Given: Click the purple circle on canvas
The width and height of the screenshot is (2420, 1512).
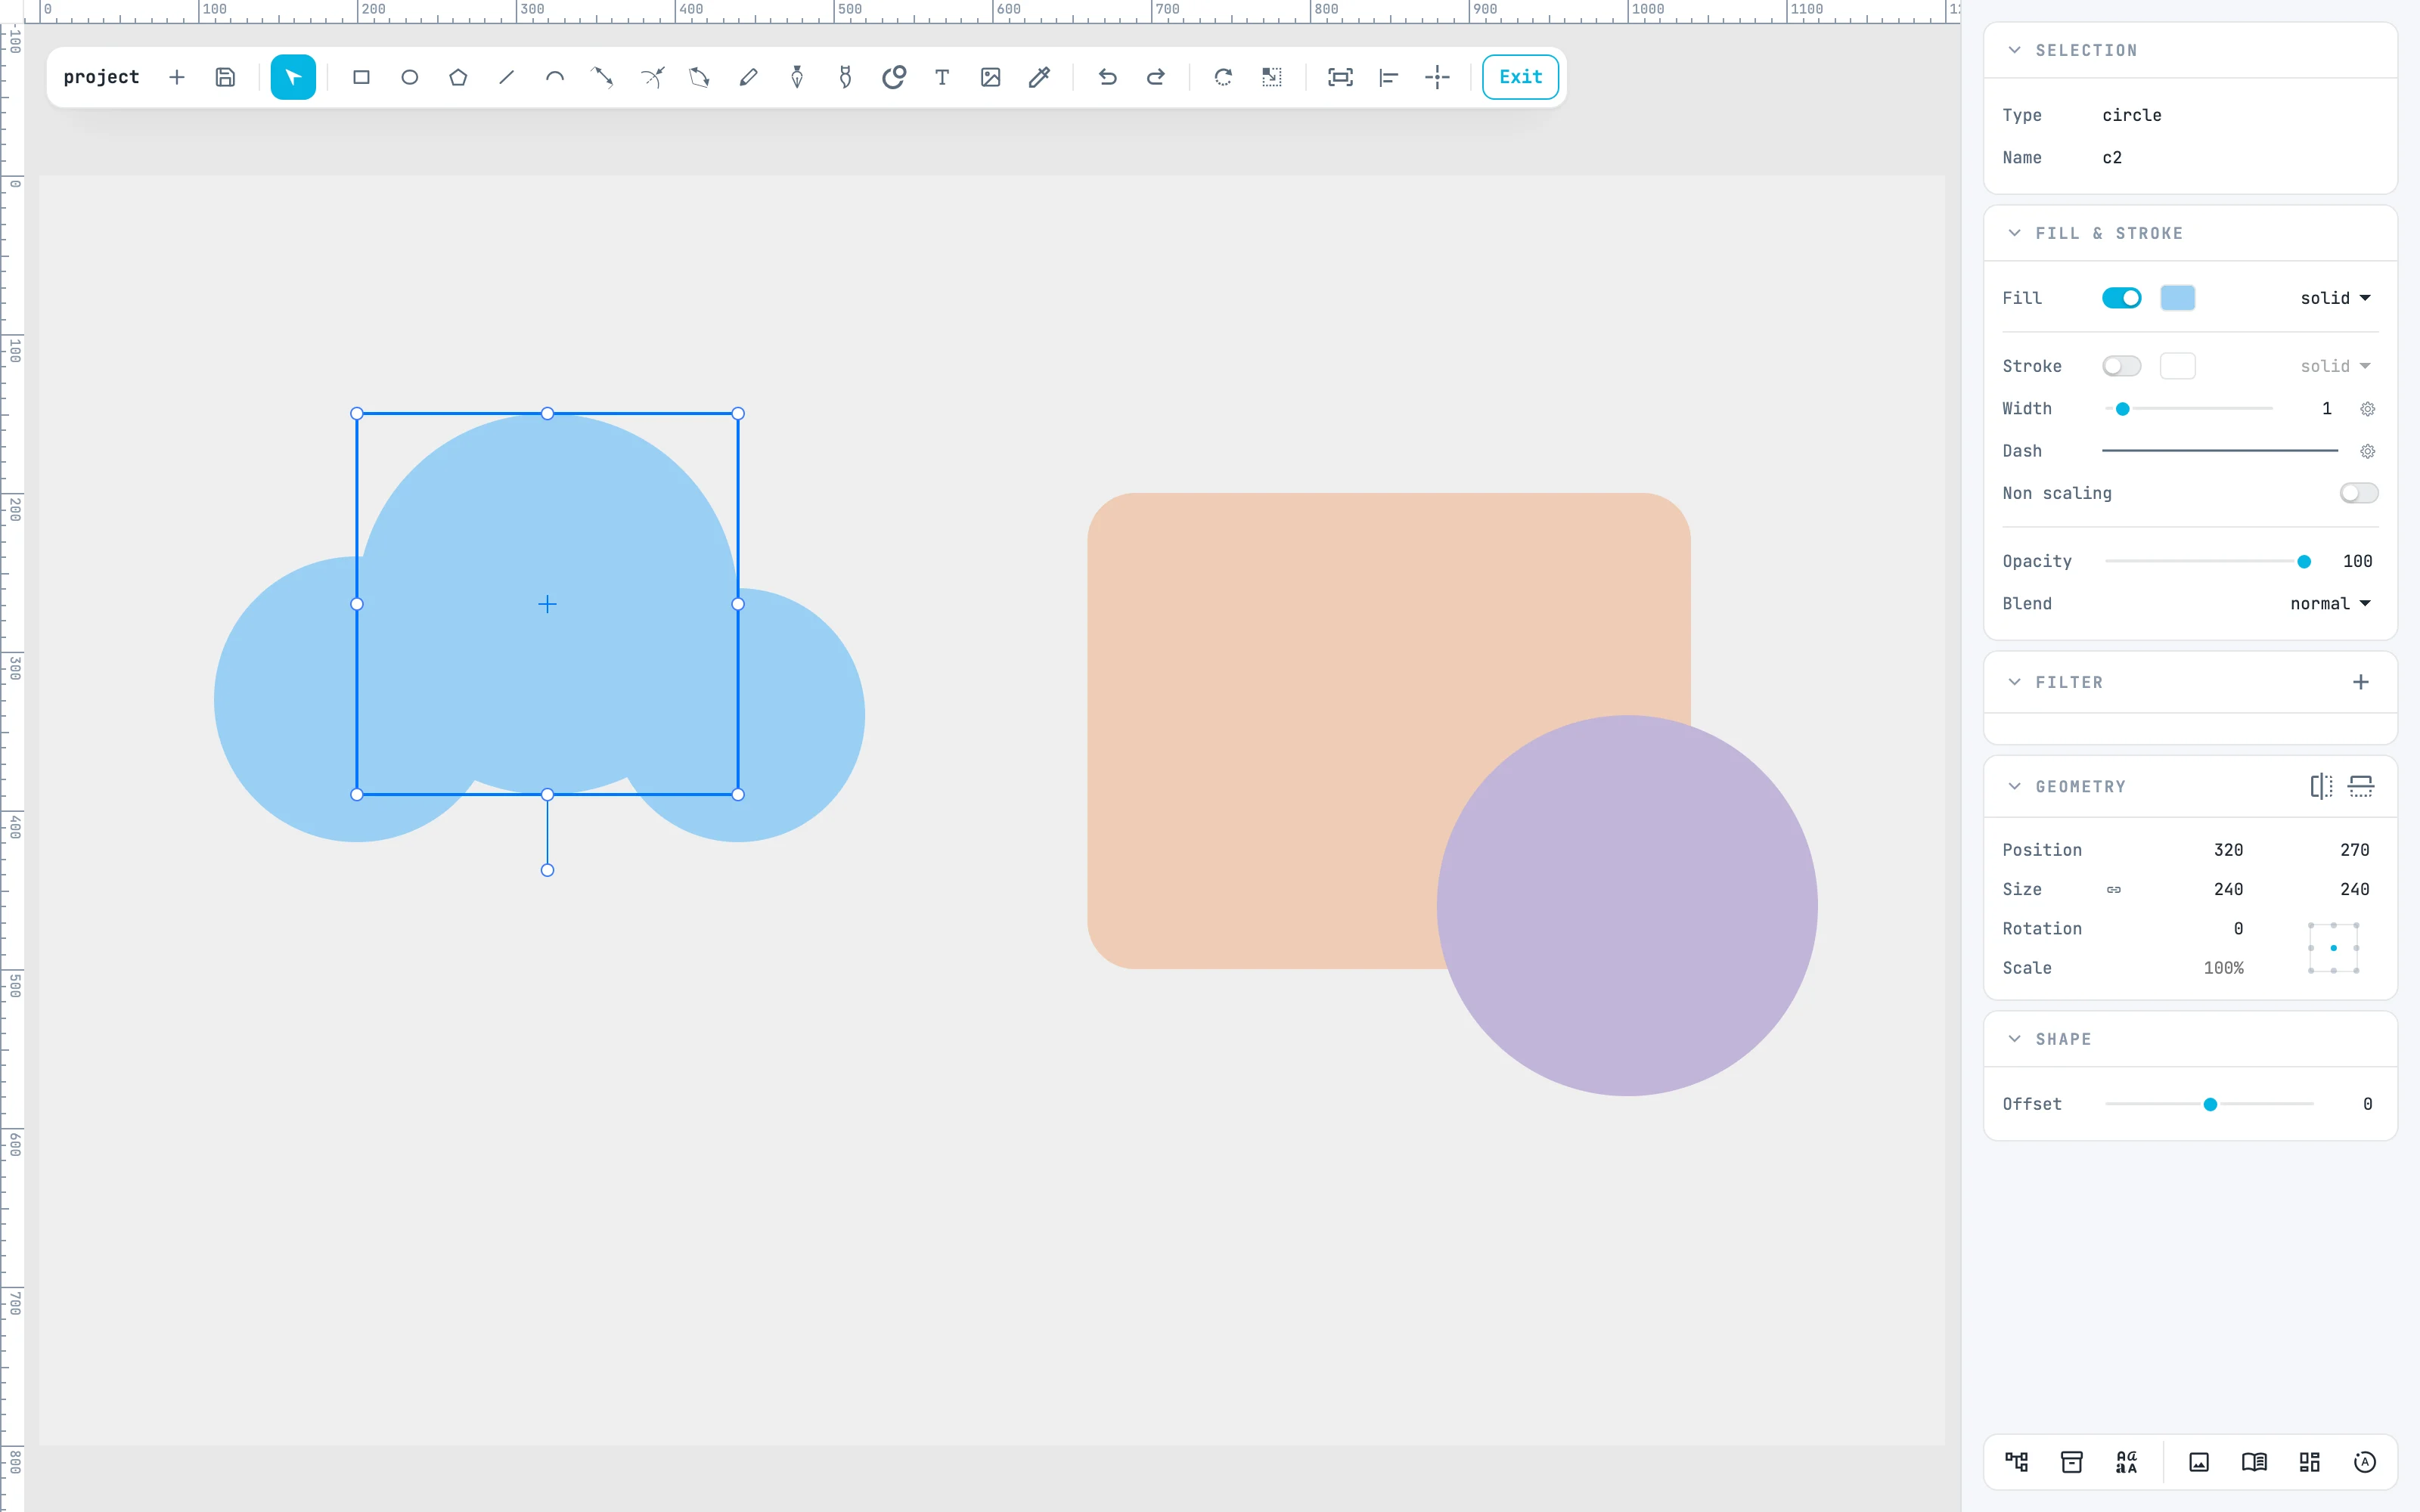Looking at the screenshot, I should coord(1627,905).
